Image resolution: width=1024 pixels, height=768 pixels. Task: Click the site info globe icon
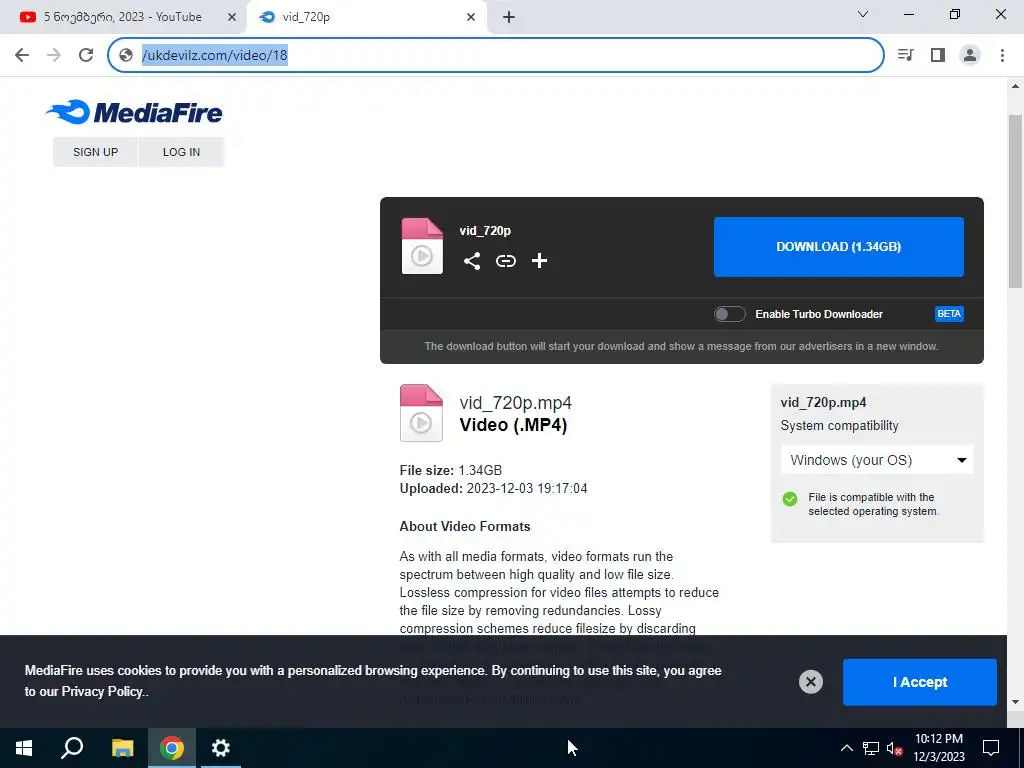click(126, 55)
